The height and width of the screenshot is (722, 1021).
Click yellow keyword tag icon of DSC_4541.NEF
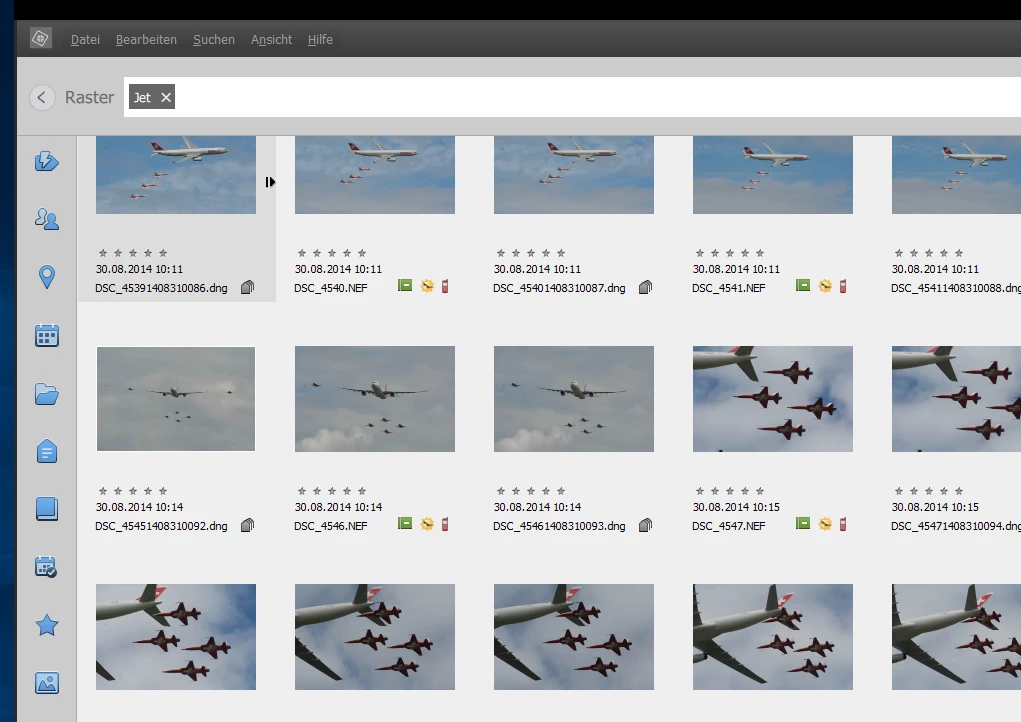click(x=825, y=286)
